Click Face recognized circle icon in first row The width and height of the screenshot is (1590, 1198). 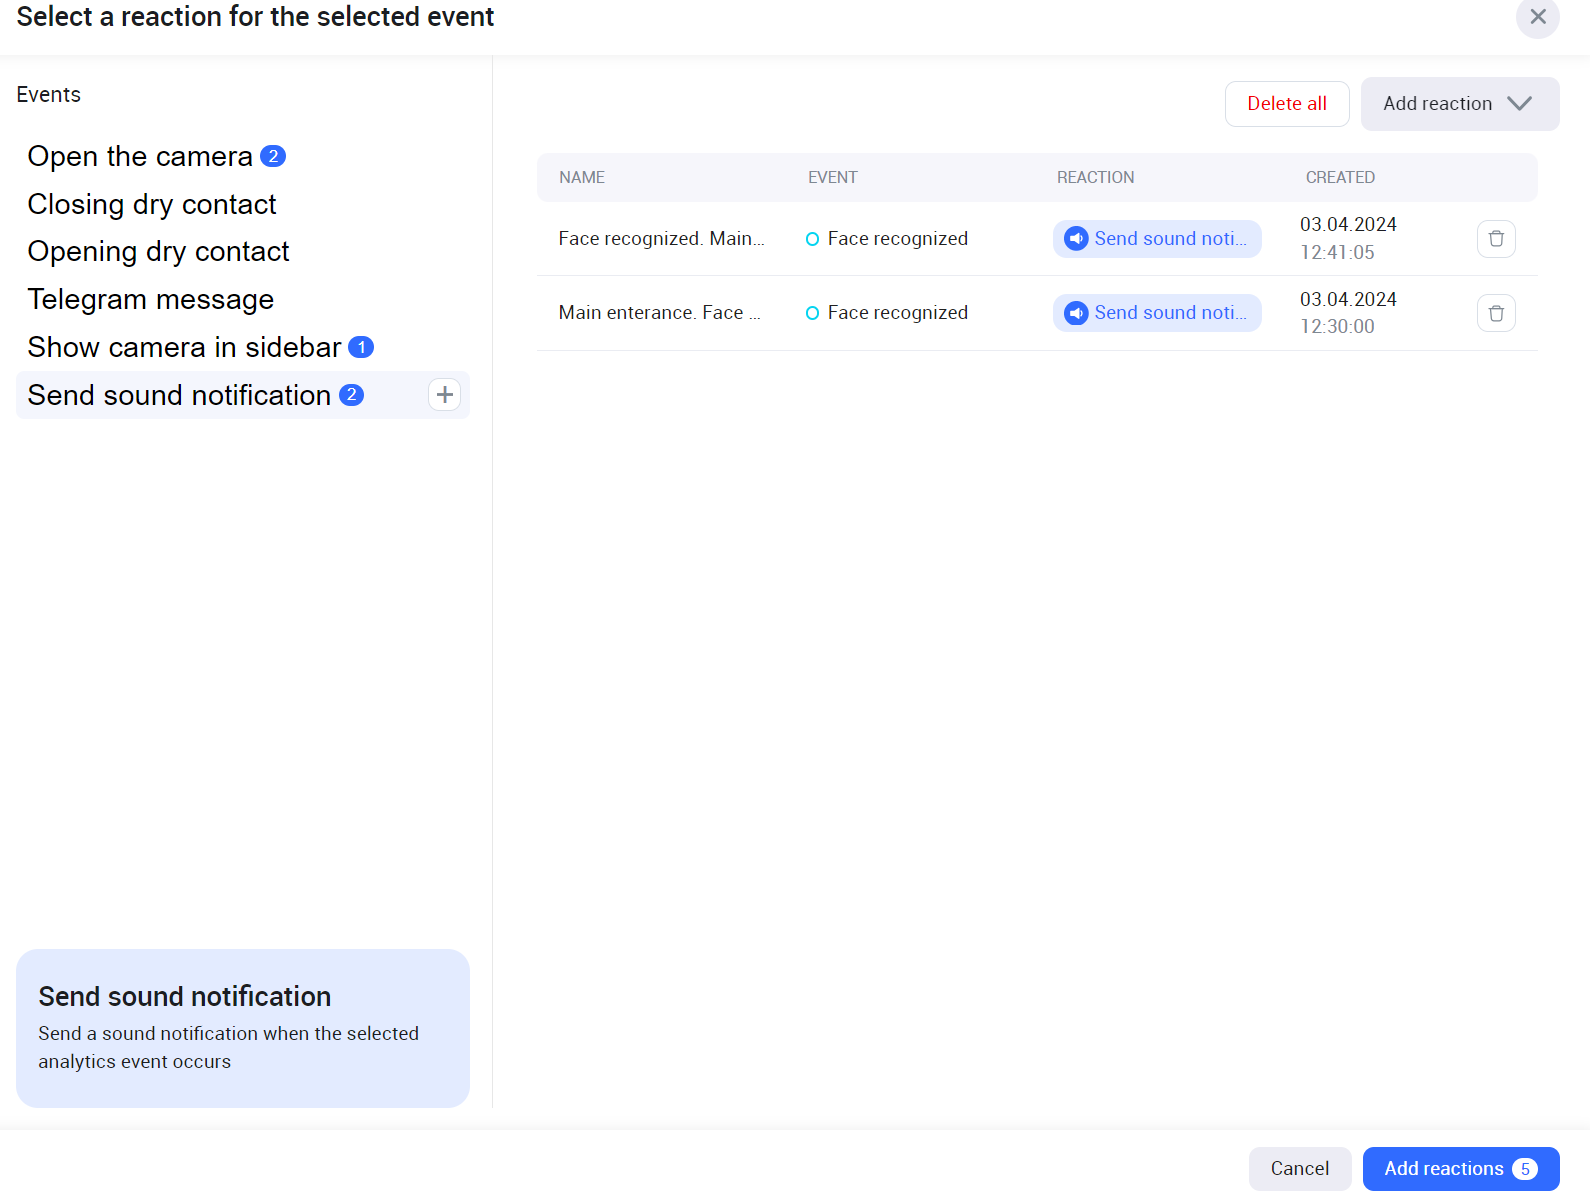(812, 239)
